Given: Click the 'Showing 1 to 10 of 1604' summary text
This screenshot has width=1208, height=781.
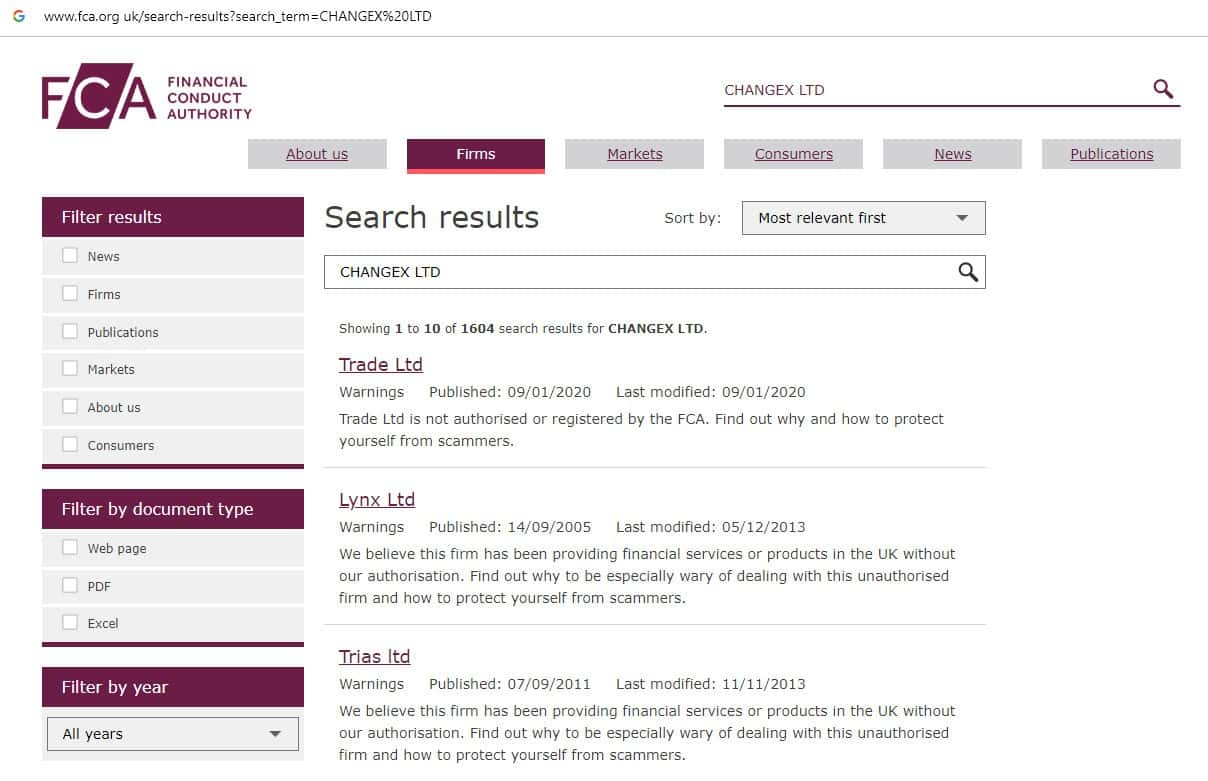Looking at the screenshot, I should (x=523, y=328).
